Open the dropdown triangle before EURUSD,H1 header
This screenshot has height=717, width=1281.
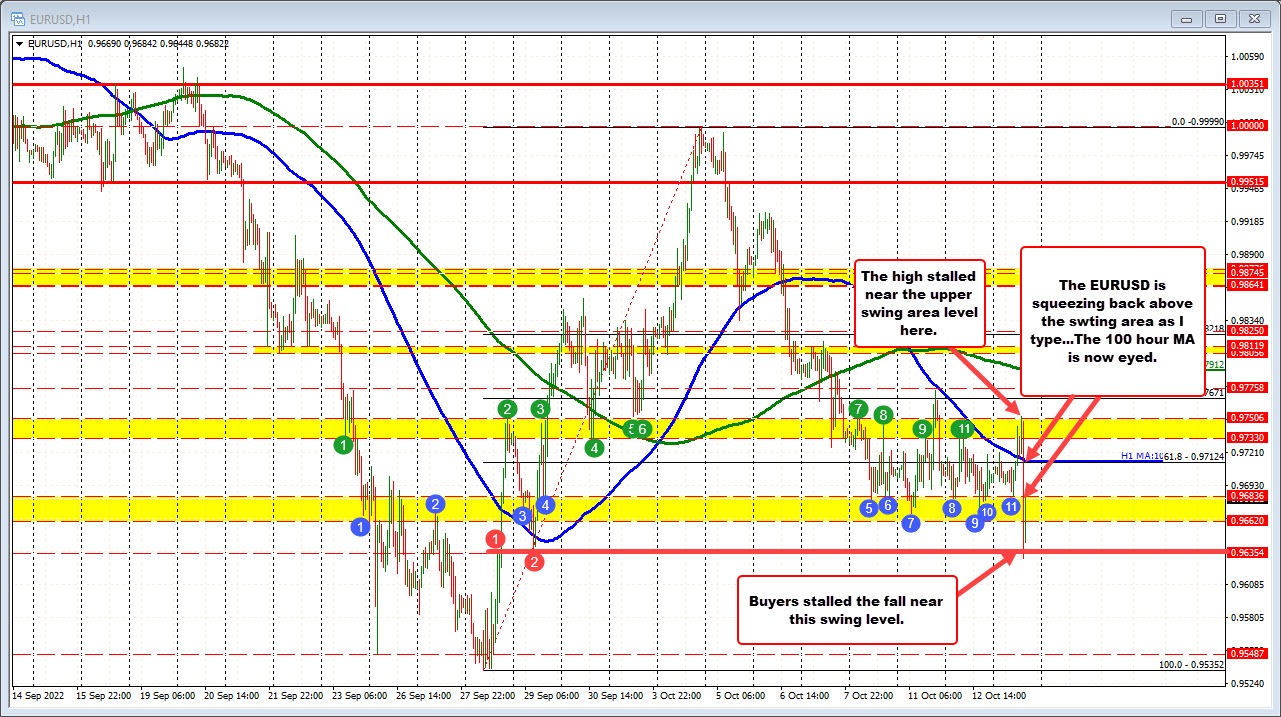click(20, 44)
